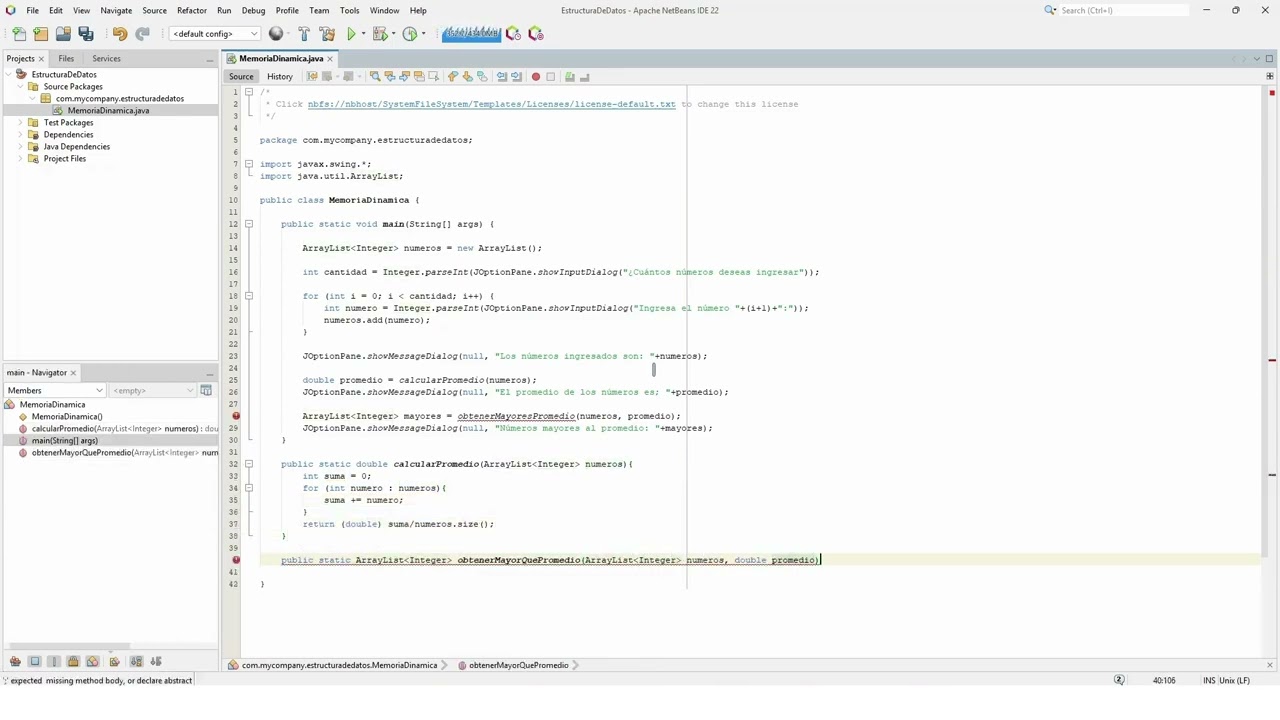Collapse the EstructuraDeDatos project node
The image size is (1280, 720).
coord(8,75)
